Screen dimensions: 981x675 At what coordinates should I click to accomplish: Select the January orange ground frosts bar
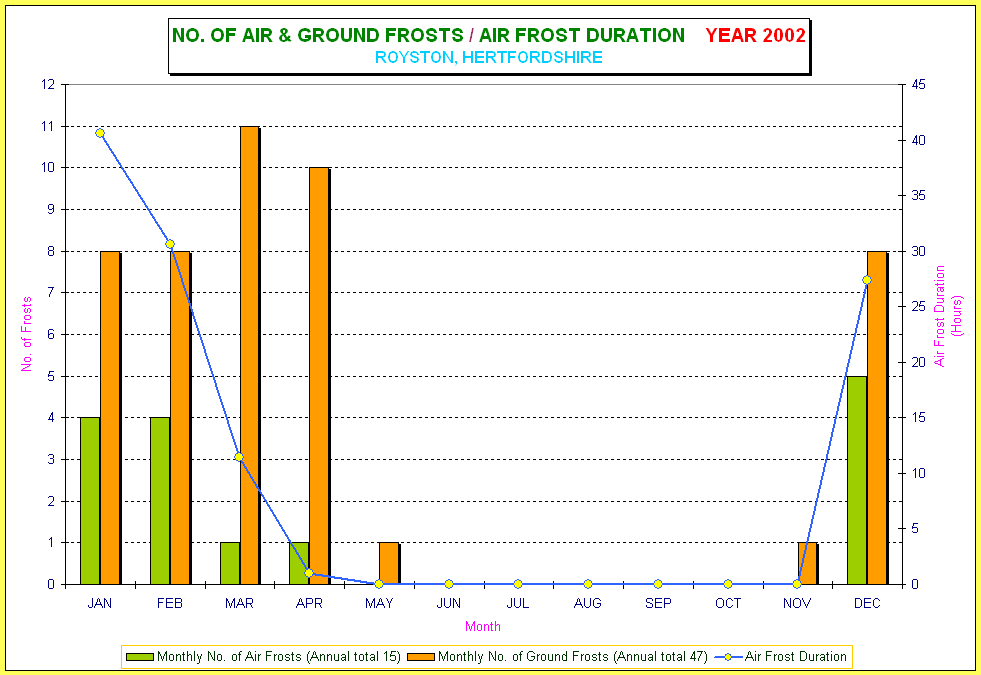(x=110, y=418)
